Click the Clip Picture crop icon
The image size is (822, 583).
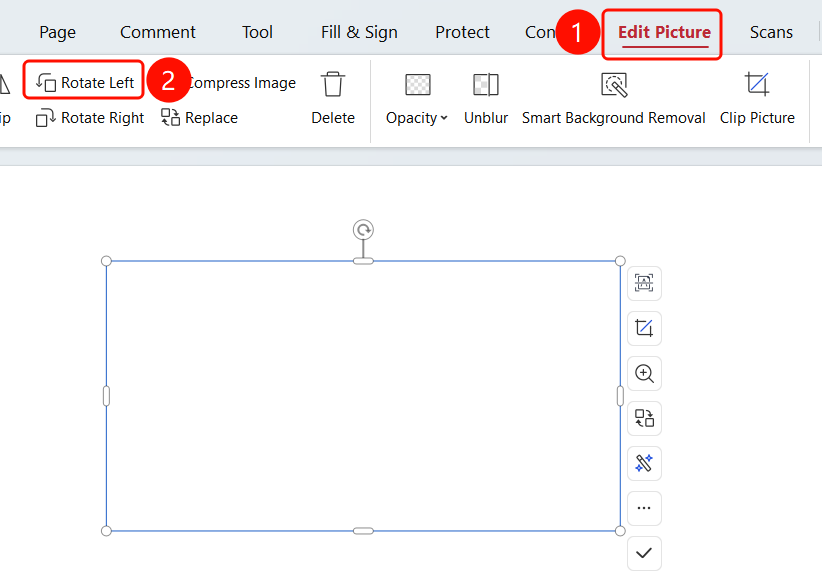point(757,84)
